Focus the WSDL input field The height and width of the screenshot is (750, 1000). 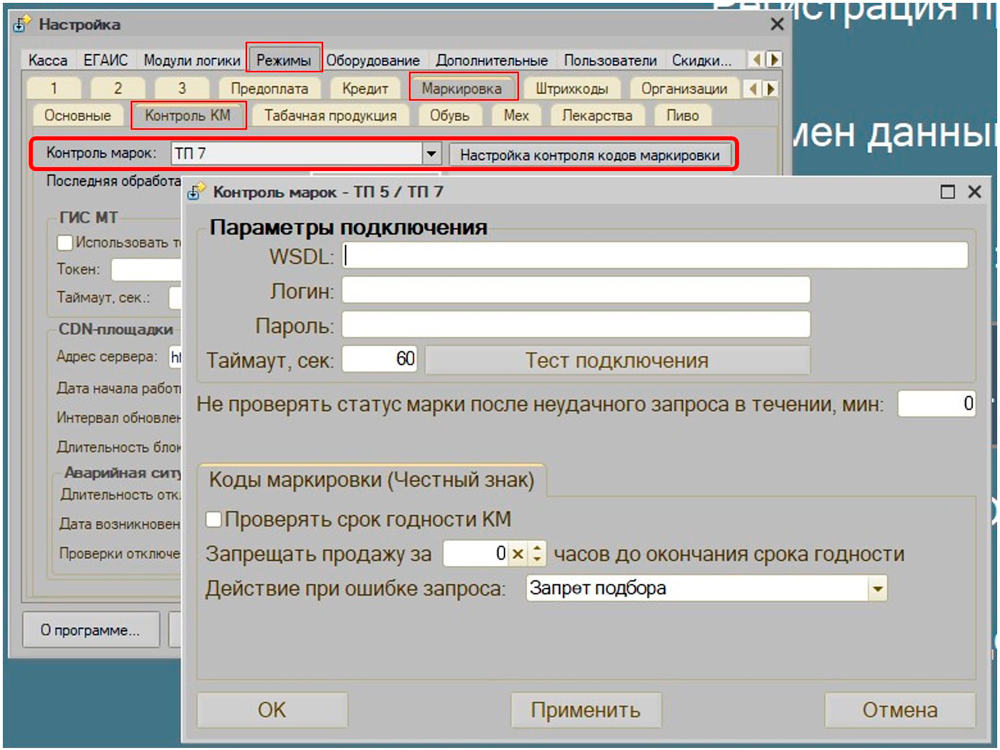pyautogui.click(x=655, y=256)
